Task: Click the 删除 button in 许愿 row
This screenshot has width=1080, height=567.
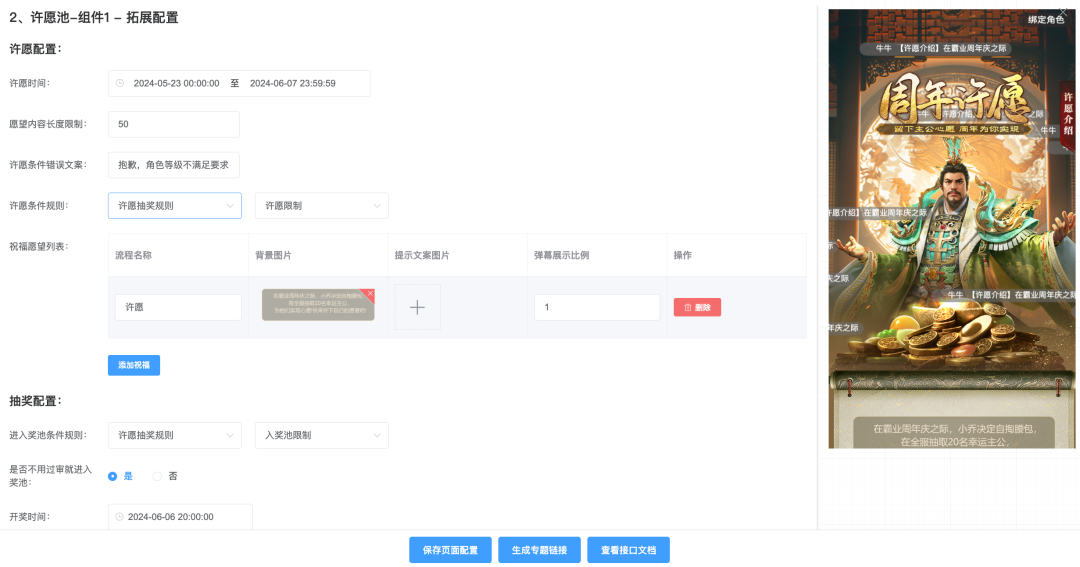Action: (697, 307)
